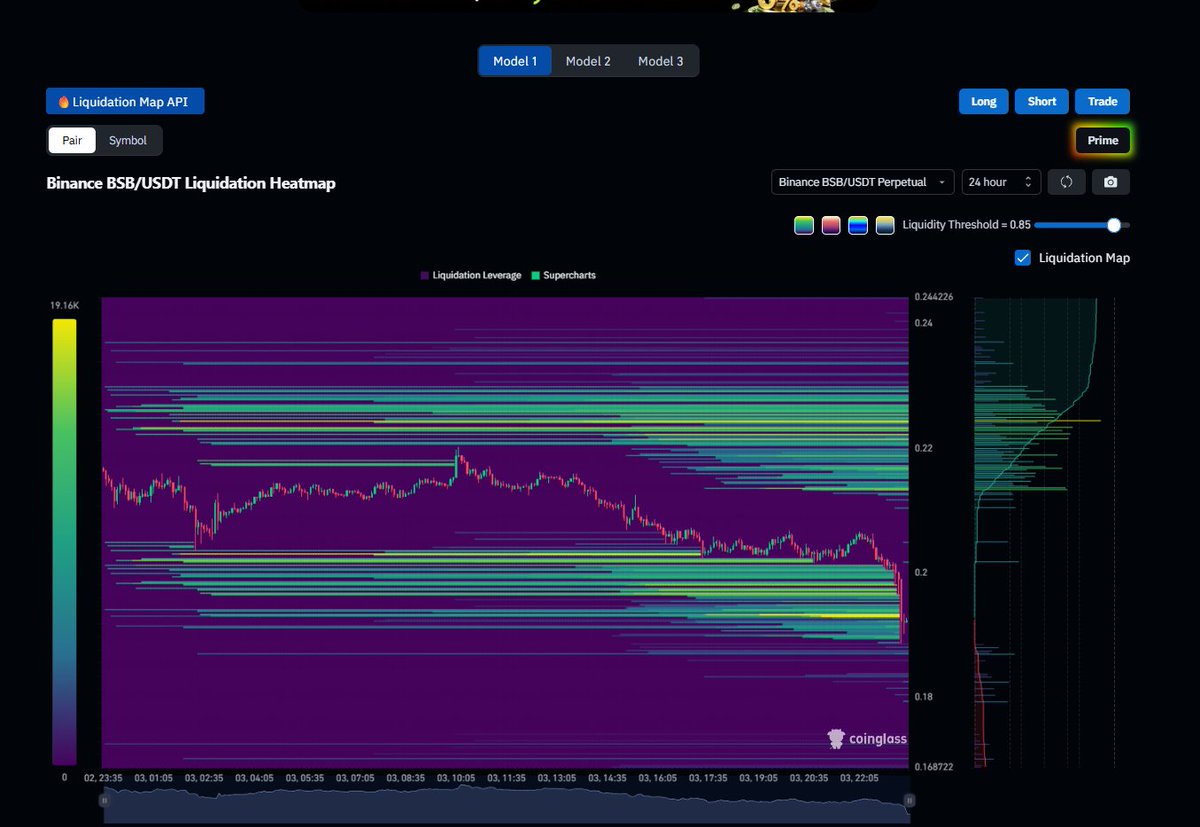Click the Short button
The width and height of the screenshot is (1200, 827).
click(1042, 101)
